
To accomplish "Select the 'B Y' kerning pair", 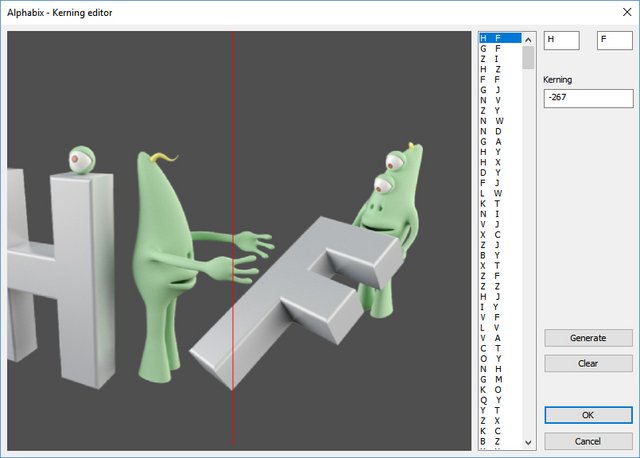I will click(x=500, y=255).
